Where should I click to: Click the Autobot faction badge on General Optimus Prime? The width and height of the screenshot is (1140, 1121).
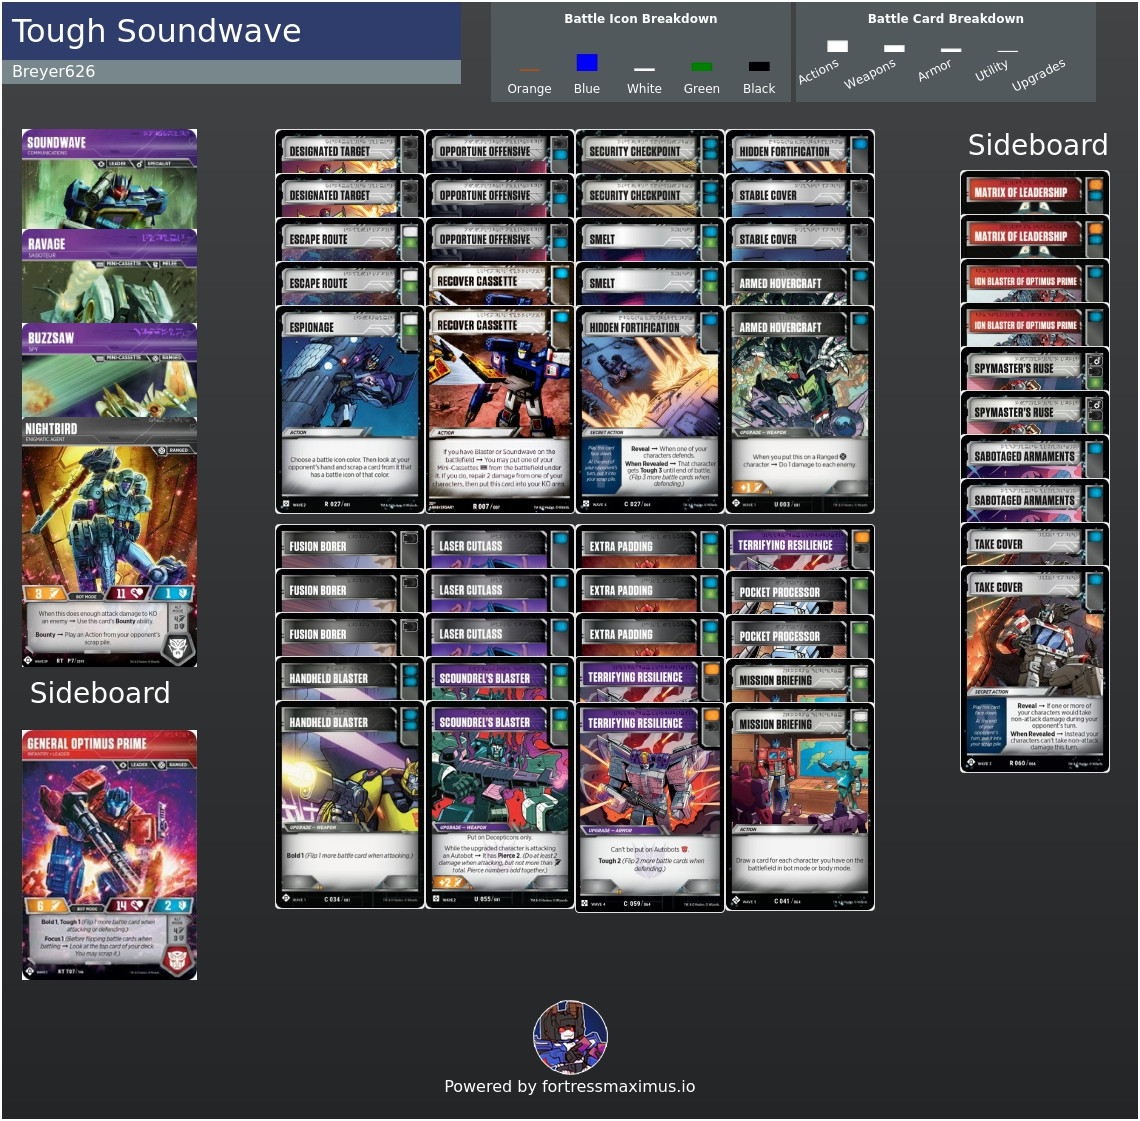click(177, 959)
